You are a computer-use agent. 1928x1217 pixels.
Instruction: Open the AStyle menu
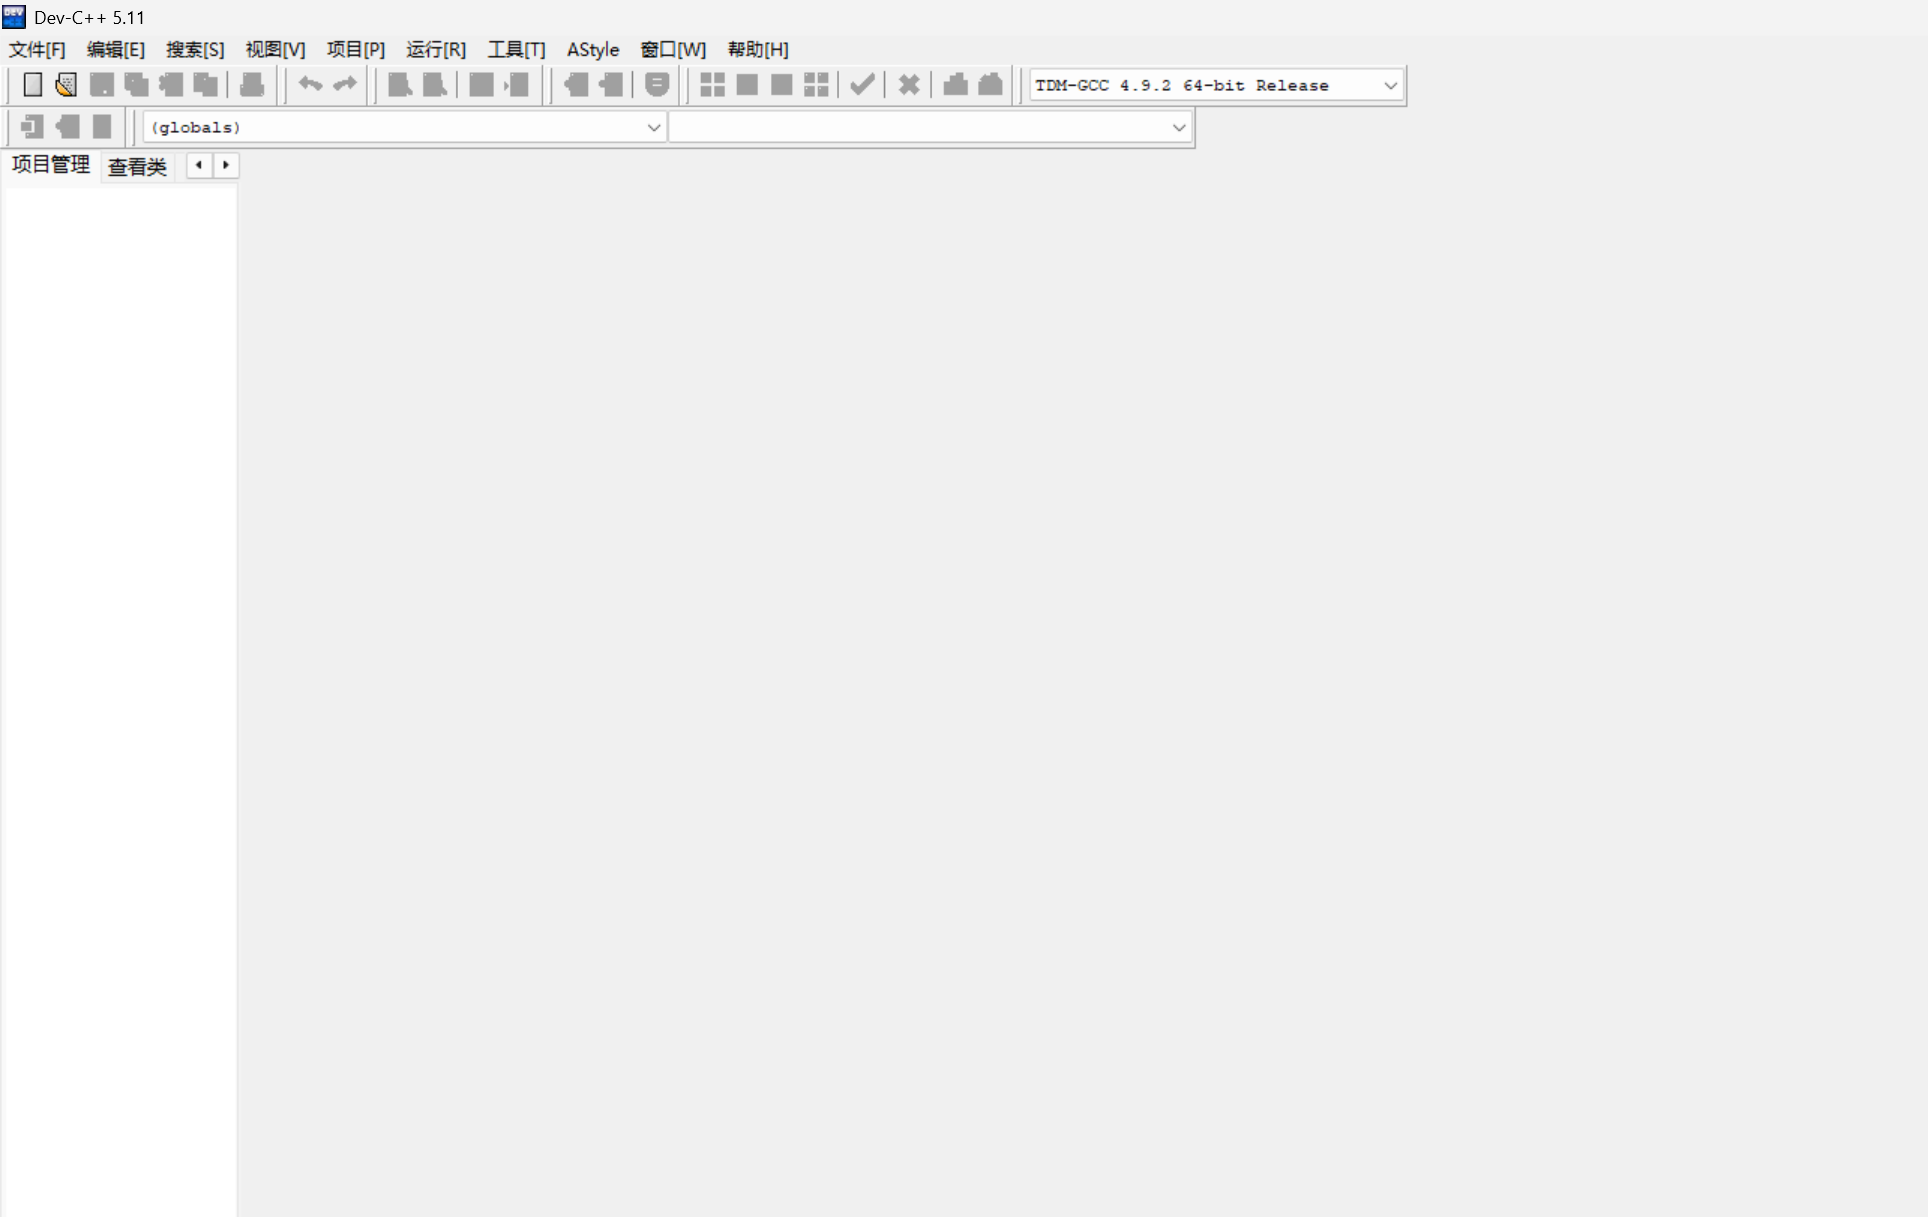[x=592, y=50]
